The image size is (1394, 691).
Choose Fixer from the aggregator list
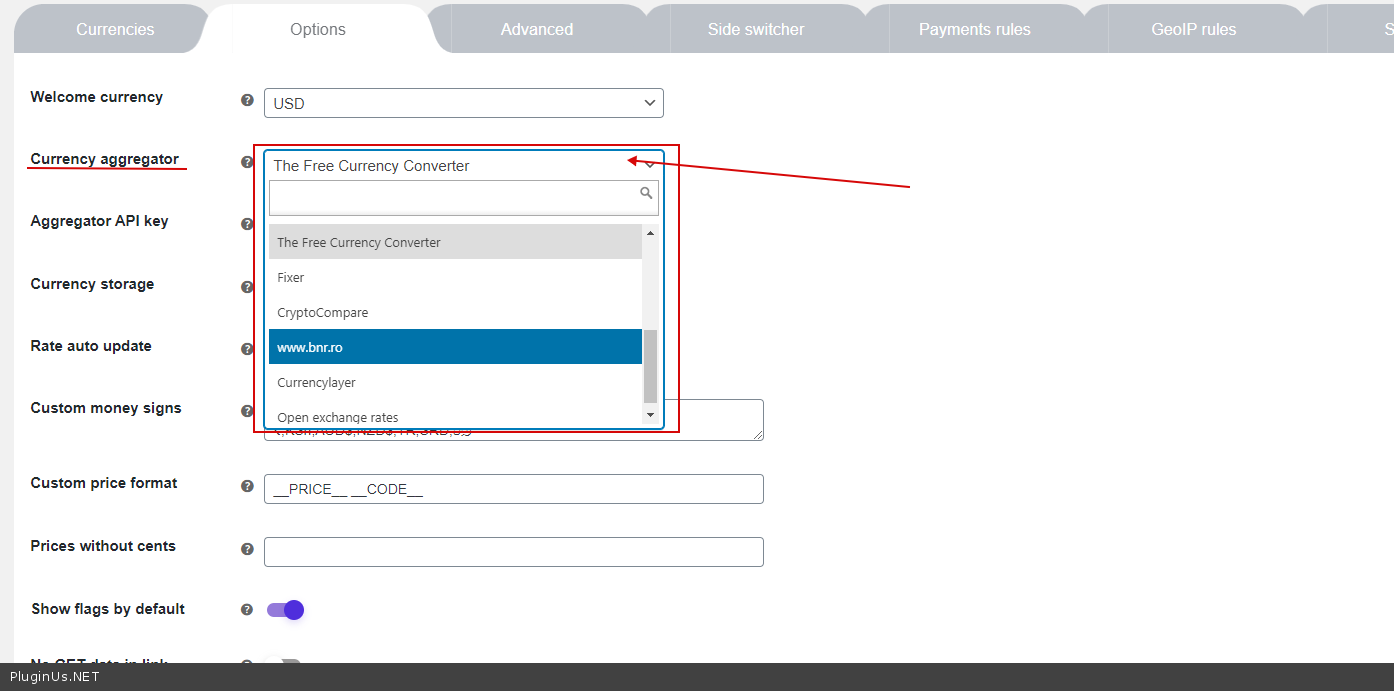click(455, 277)
